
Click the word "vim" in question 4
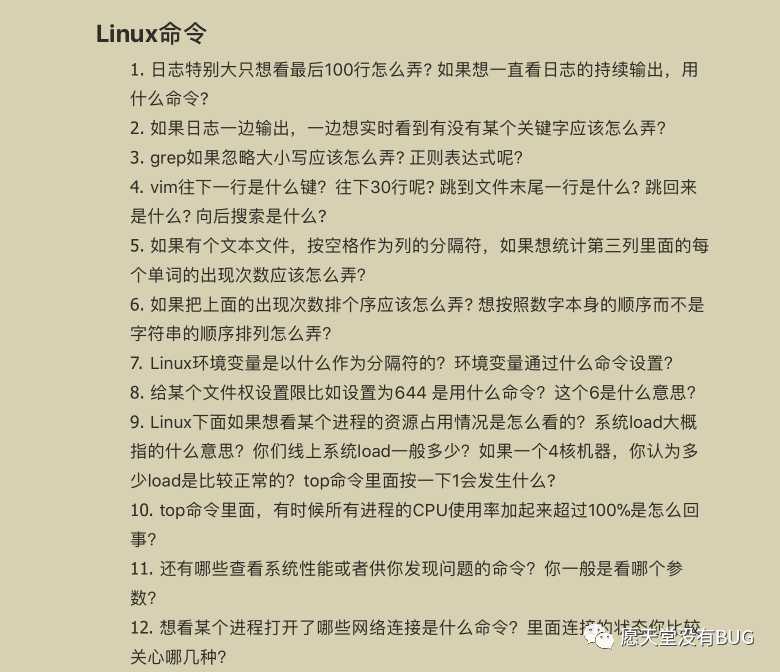pos(164,187)
